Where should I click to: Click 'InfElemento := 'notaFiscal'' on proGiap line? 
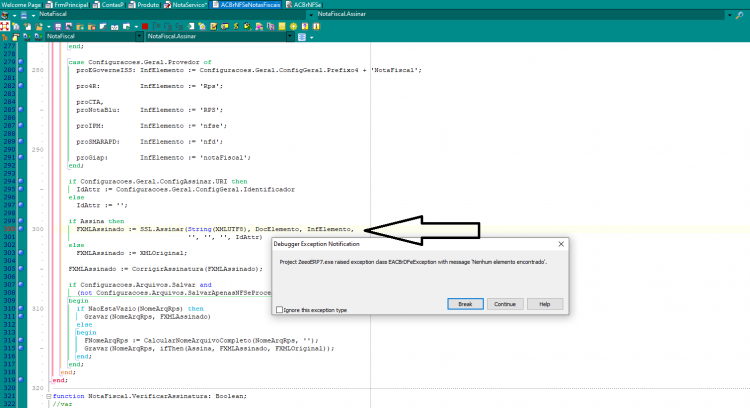(x=194, y=157)
